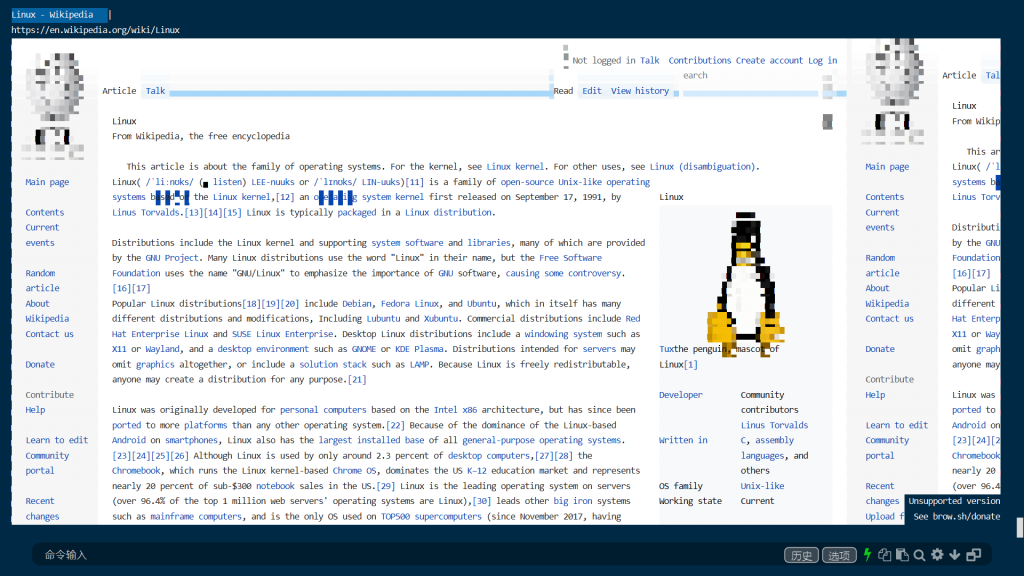Click the Red Hat Enterprise Linux link
The image size is (1024, 576).
click(160, 334)
